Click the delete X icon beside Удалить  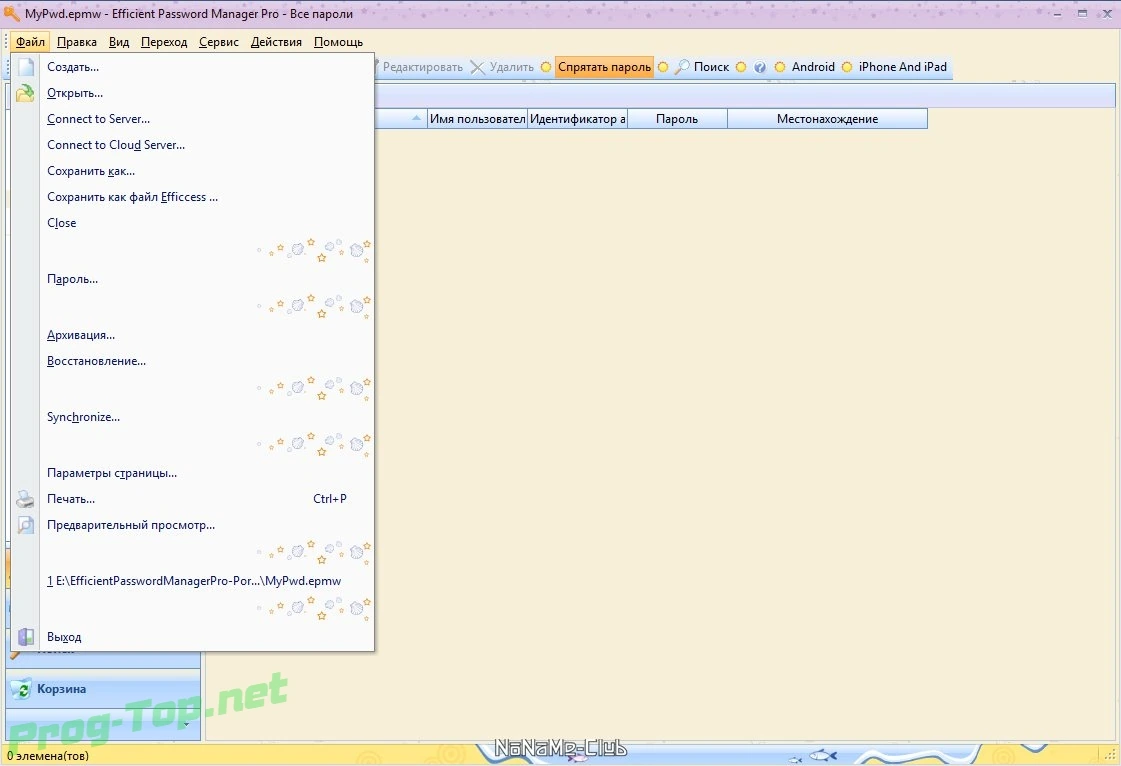coord(478,67)
